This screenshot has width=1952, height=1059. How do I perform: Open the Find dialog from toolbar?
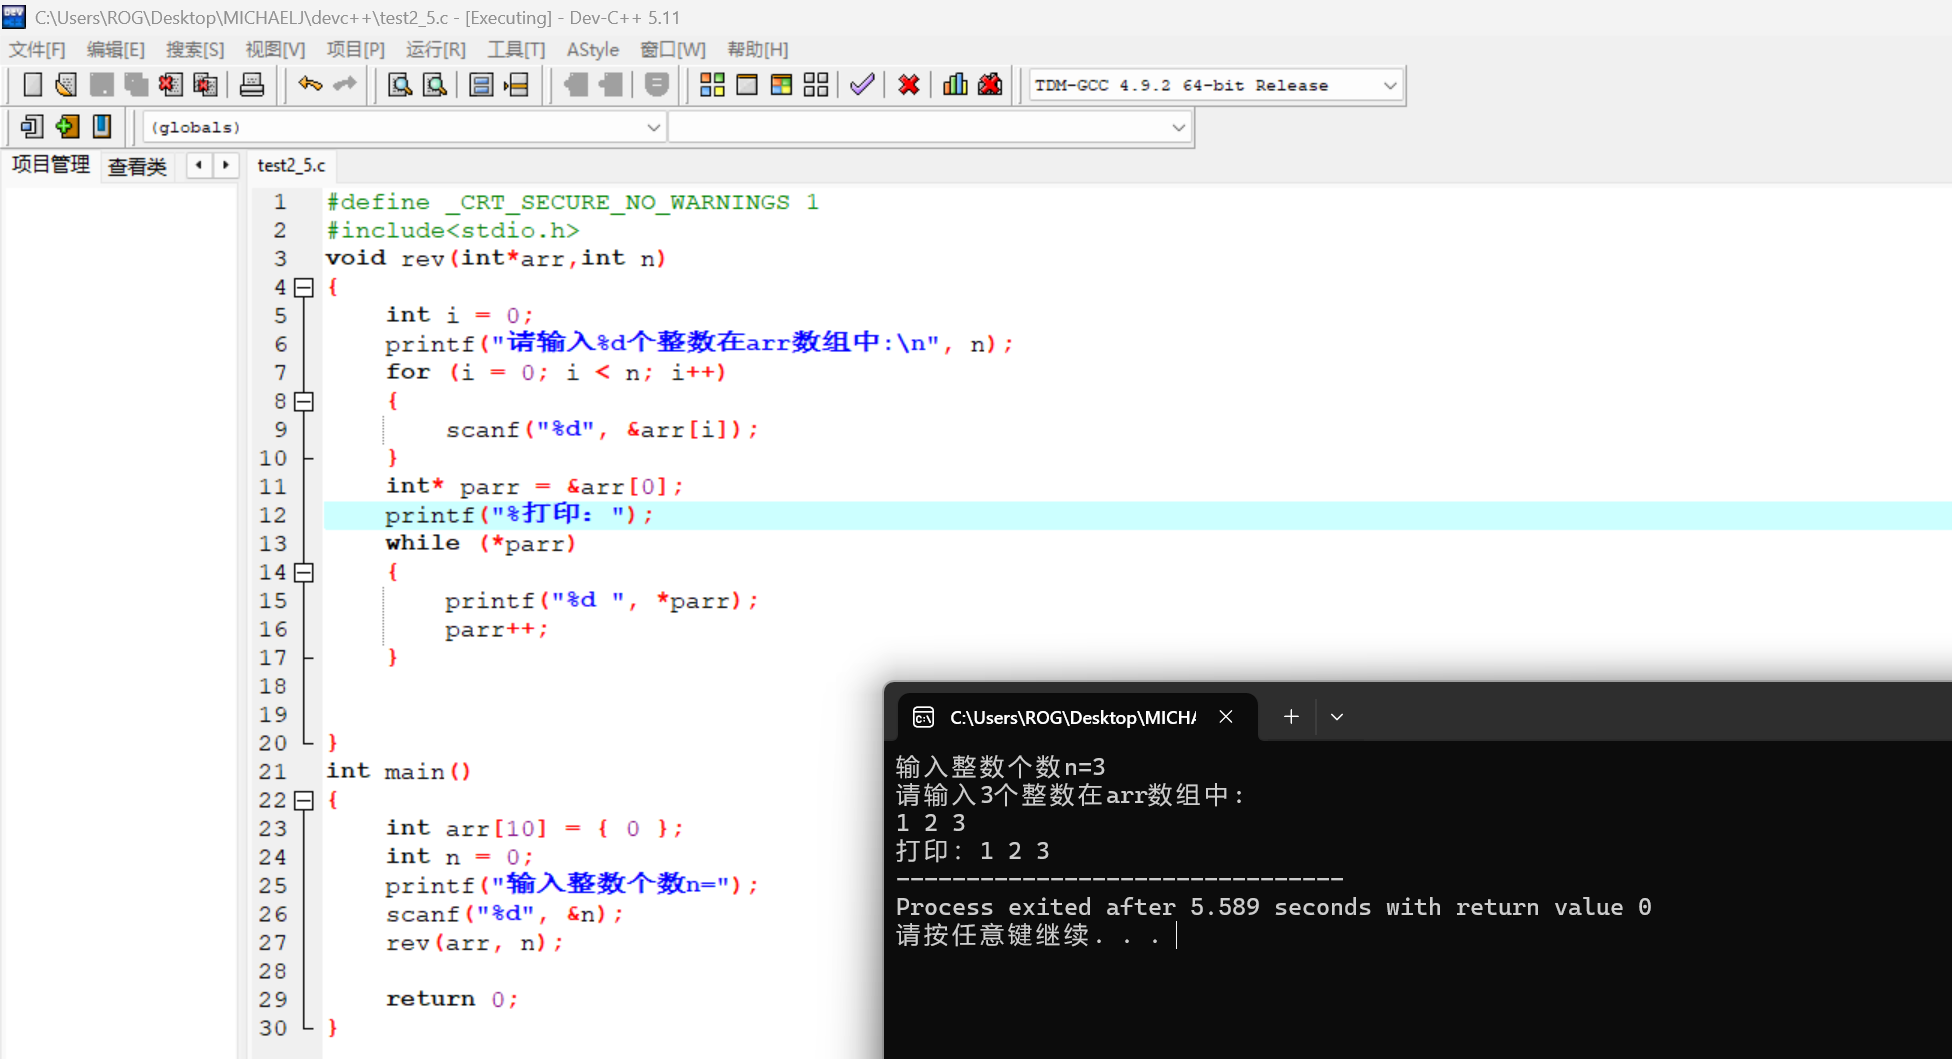tap(400, 85)
